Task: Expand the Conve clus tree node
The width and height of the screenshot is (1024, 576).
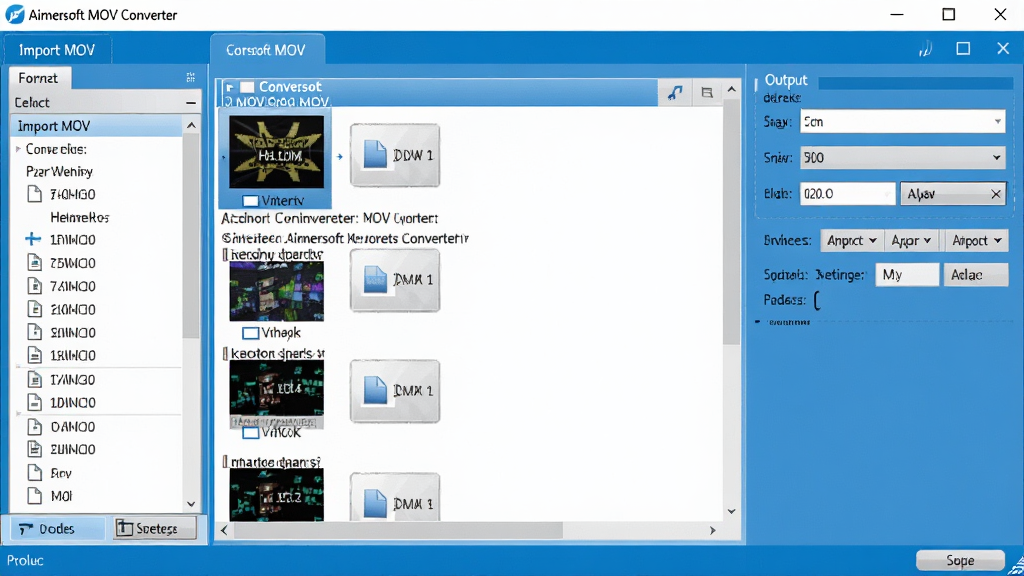Action: (x=18, y=150)
